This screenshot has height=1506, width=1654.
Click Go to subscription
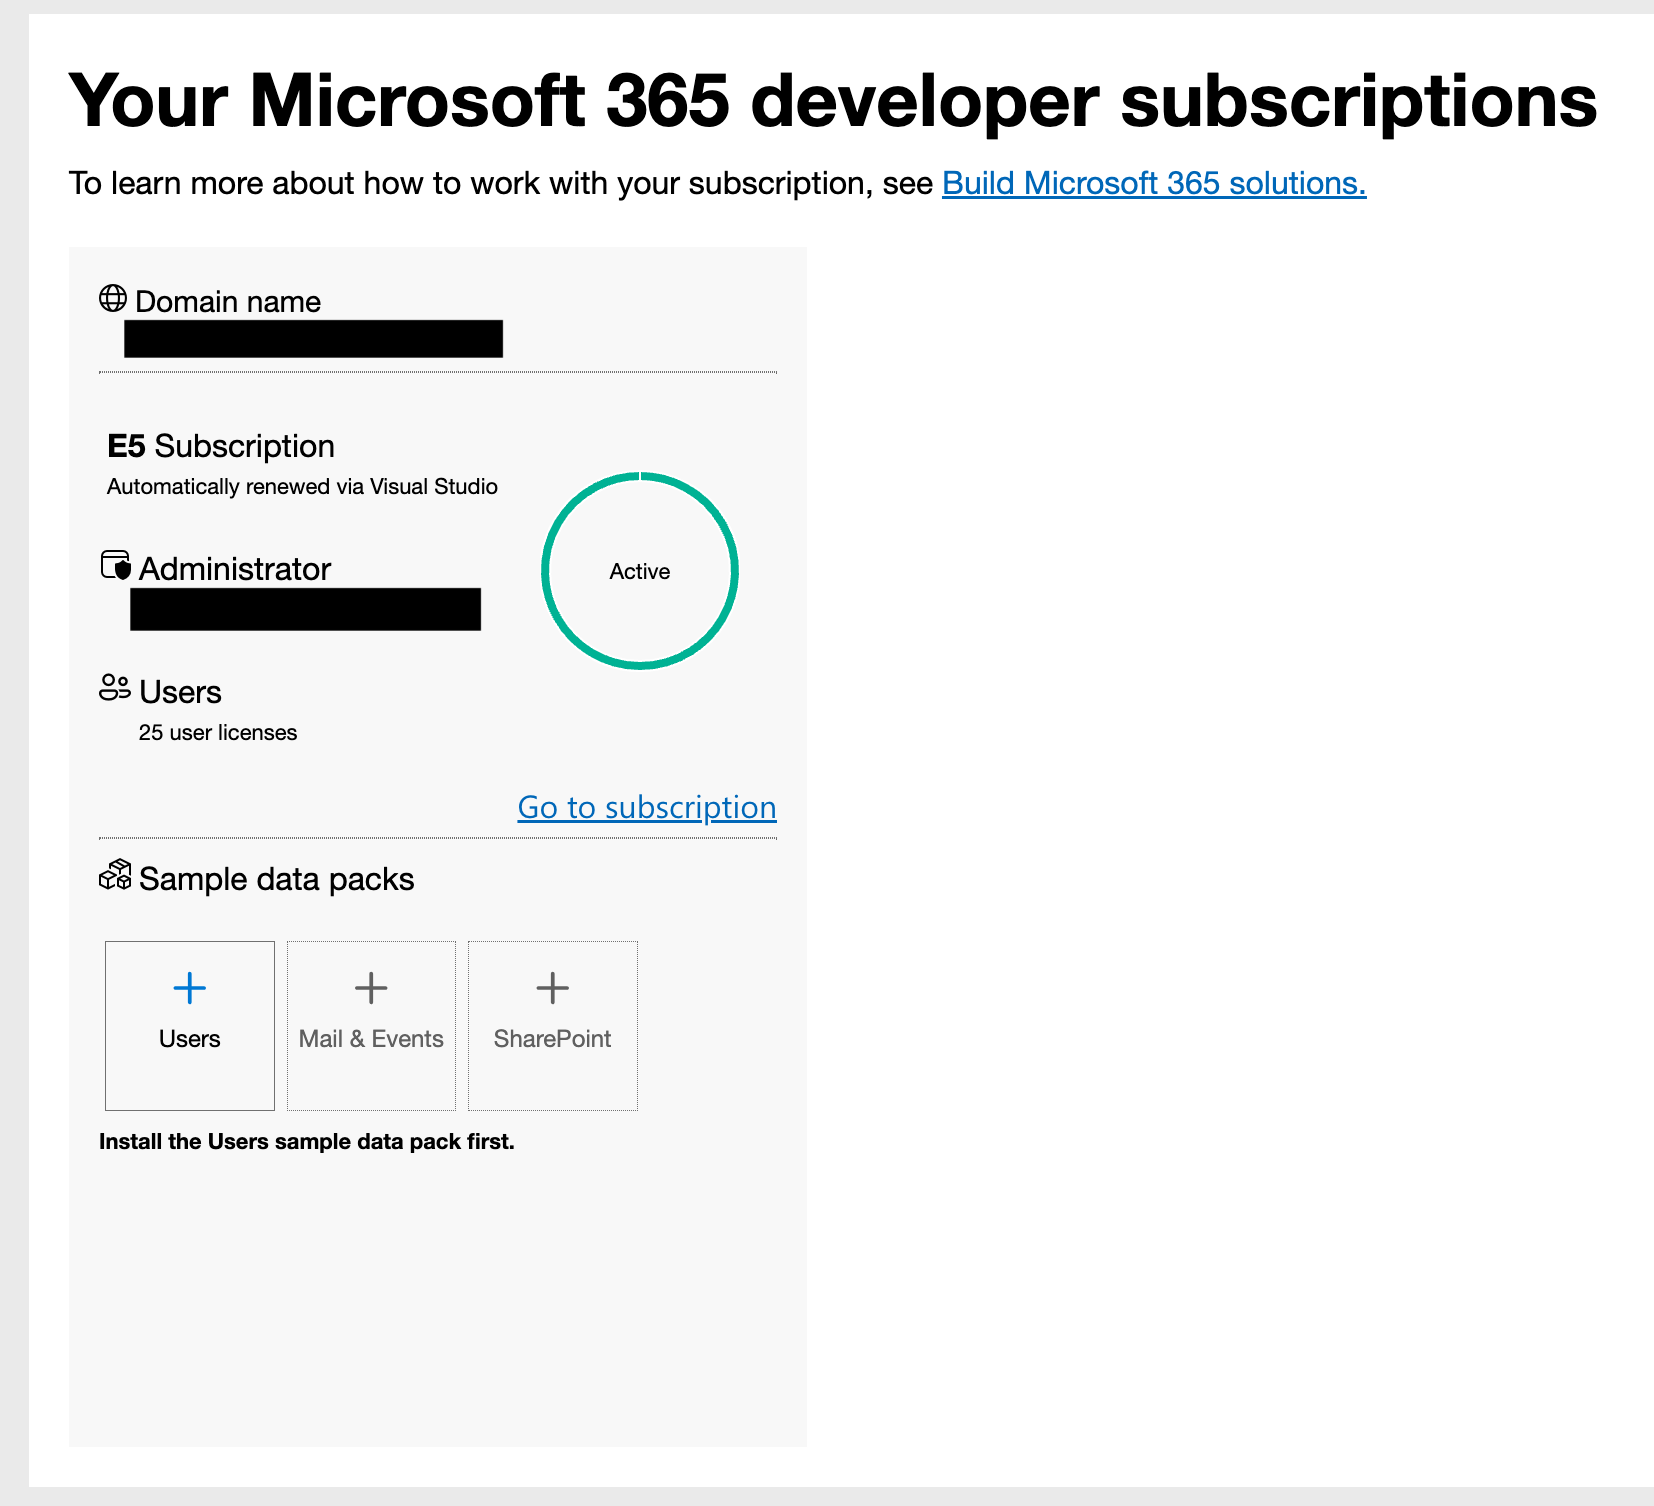(646, 807)
